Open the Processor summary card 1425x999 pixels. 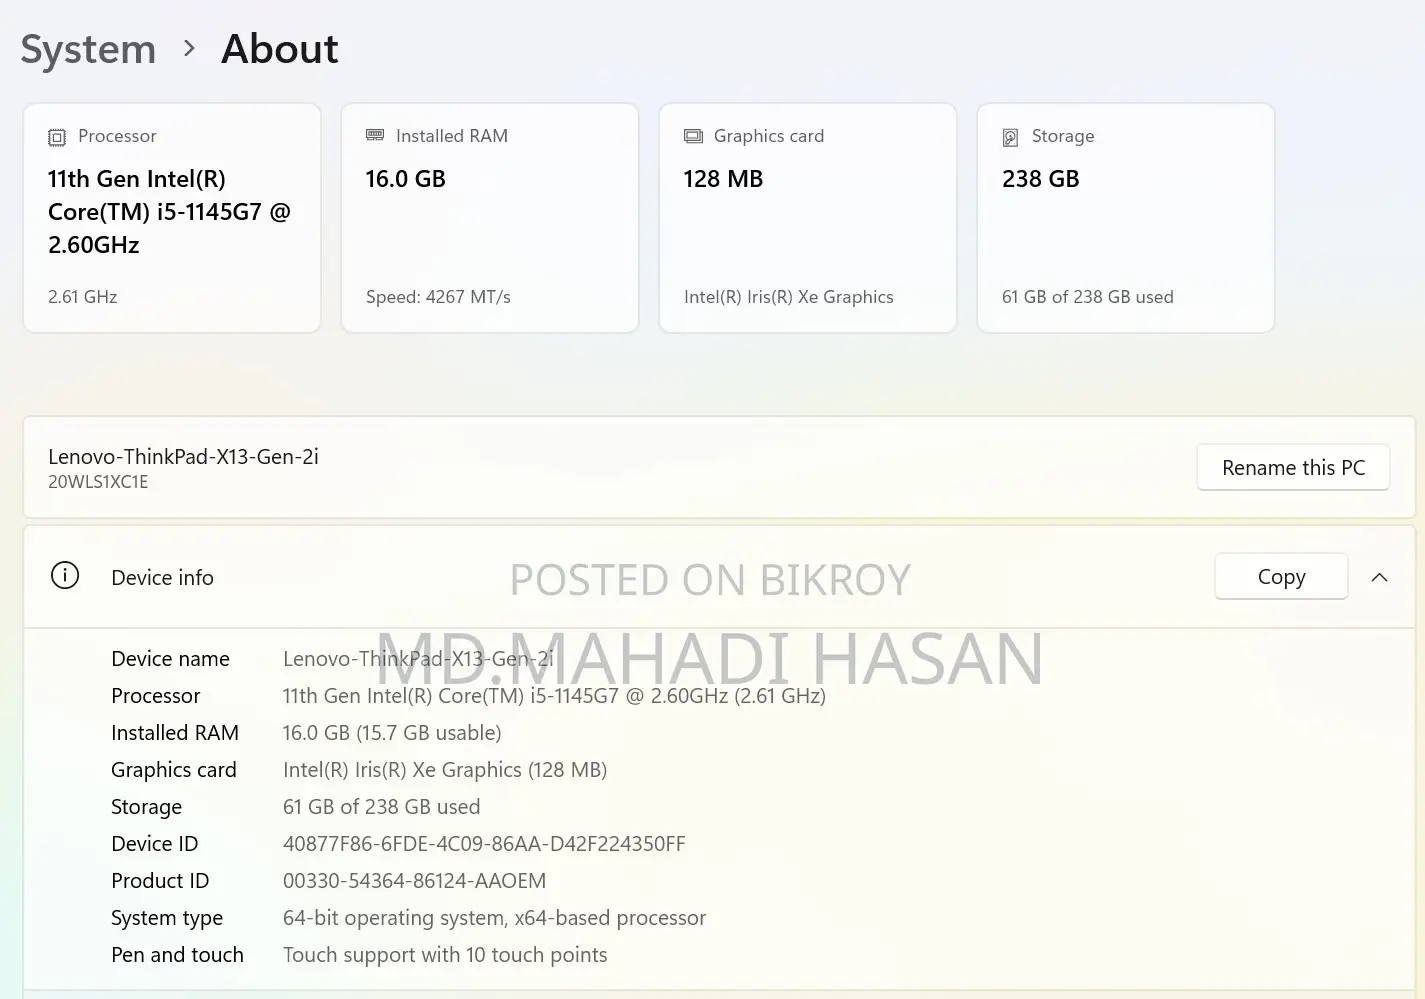pyautogui.click(x=172, y=218)
